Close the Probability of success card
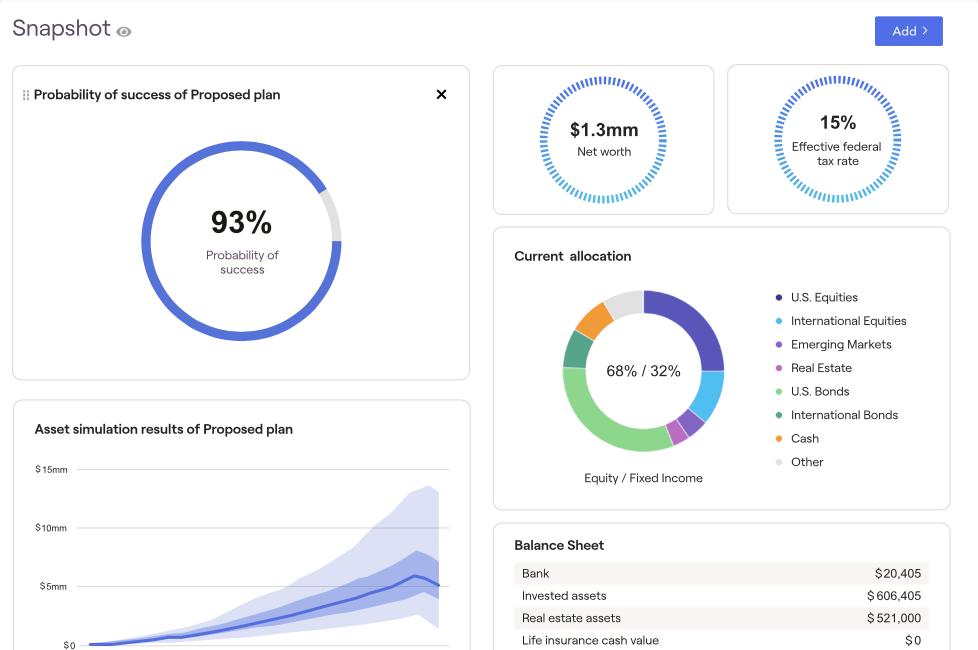The image size is (978, 650). point(441,94)
